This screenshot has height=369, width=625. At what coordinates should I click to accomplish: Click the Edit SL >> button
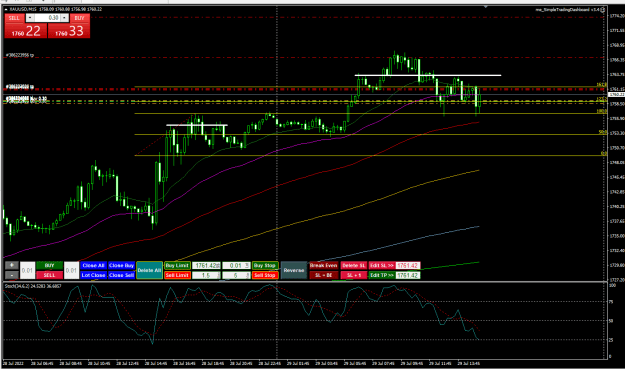382,265
